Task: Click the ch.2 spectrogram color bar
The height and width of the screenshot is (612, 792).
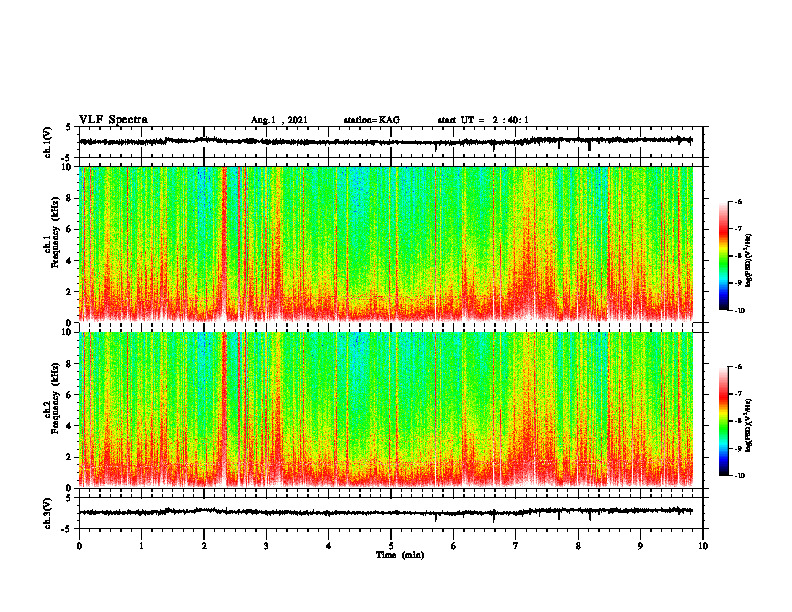Action: click(723, 421)
